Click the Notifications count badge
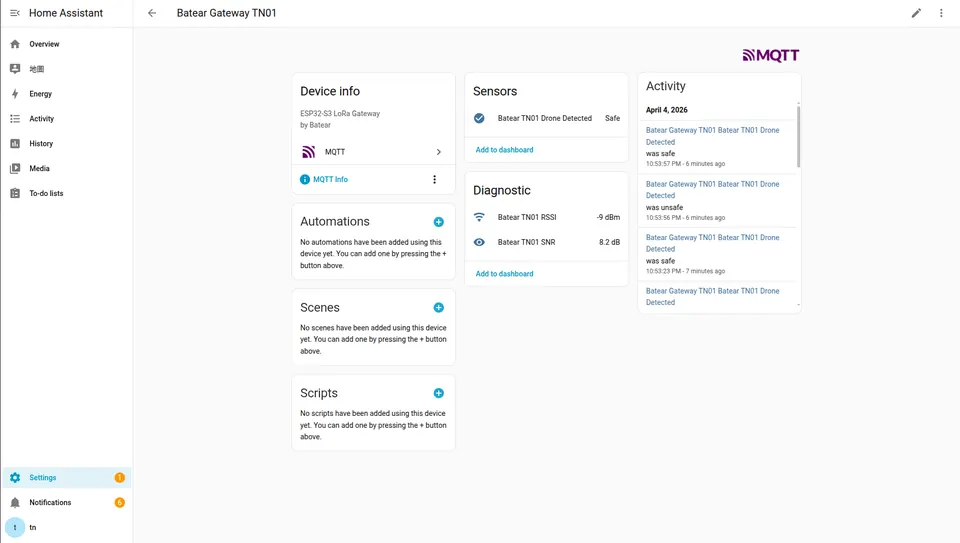 119,503
